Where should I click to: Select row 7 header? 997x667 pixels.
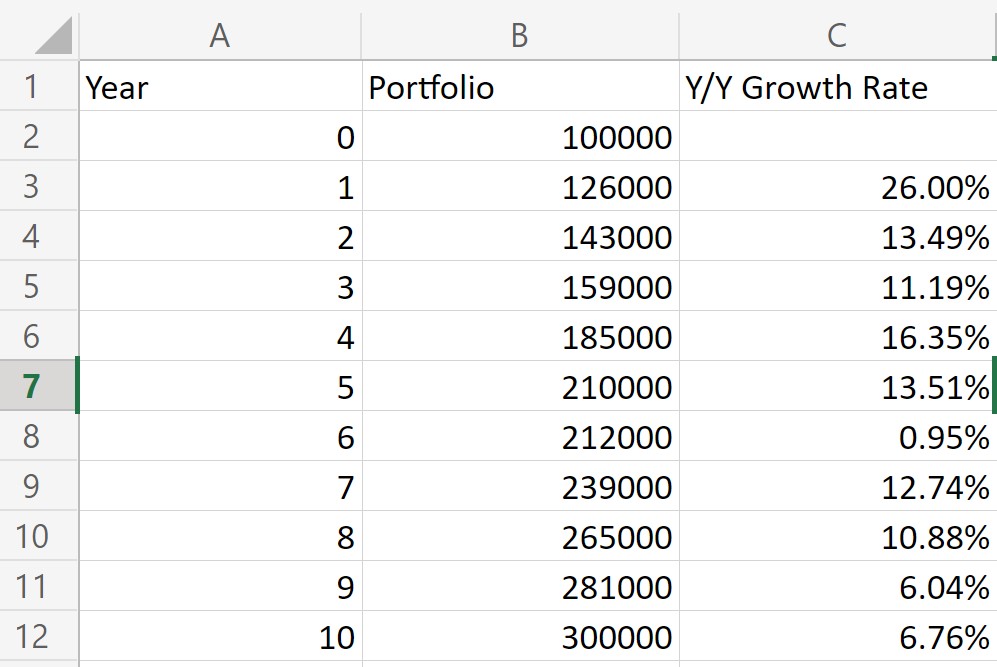click(39, 386)
